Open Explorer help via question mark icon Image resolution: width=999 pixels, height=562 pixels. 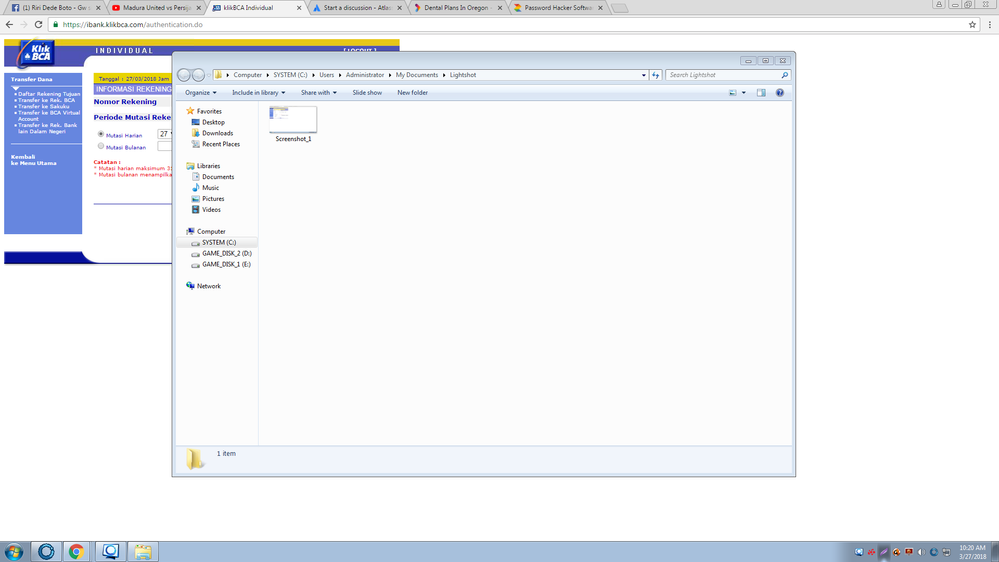pyautogui.click(x=780, y=93)
